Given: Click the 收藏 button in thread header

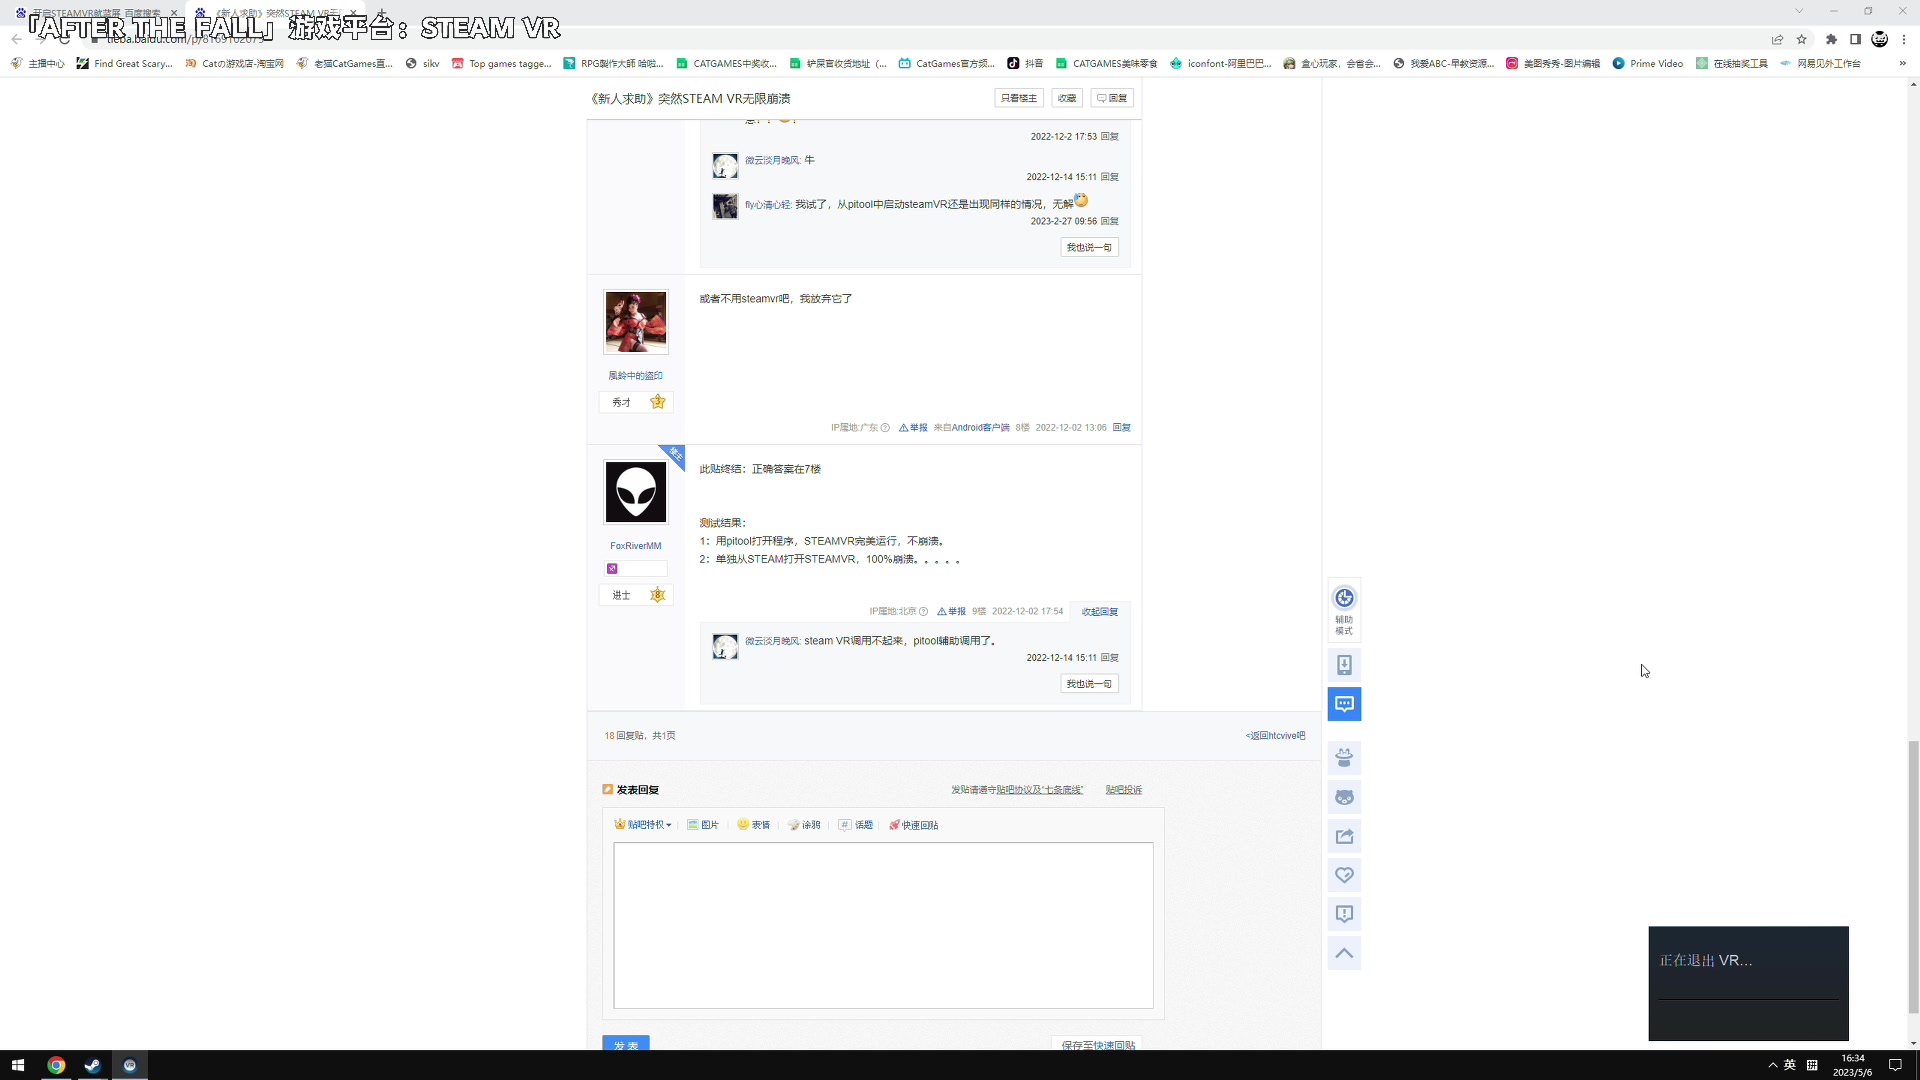Looking at the screenshot, I should [x=1067, y=98].
